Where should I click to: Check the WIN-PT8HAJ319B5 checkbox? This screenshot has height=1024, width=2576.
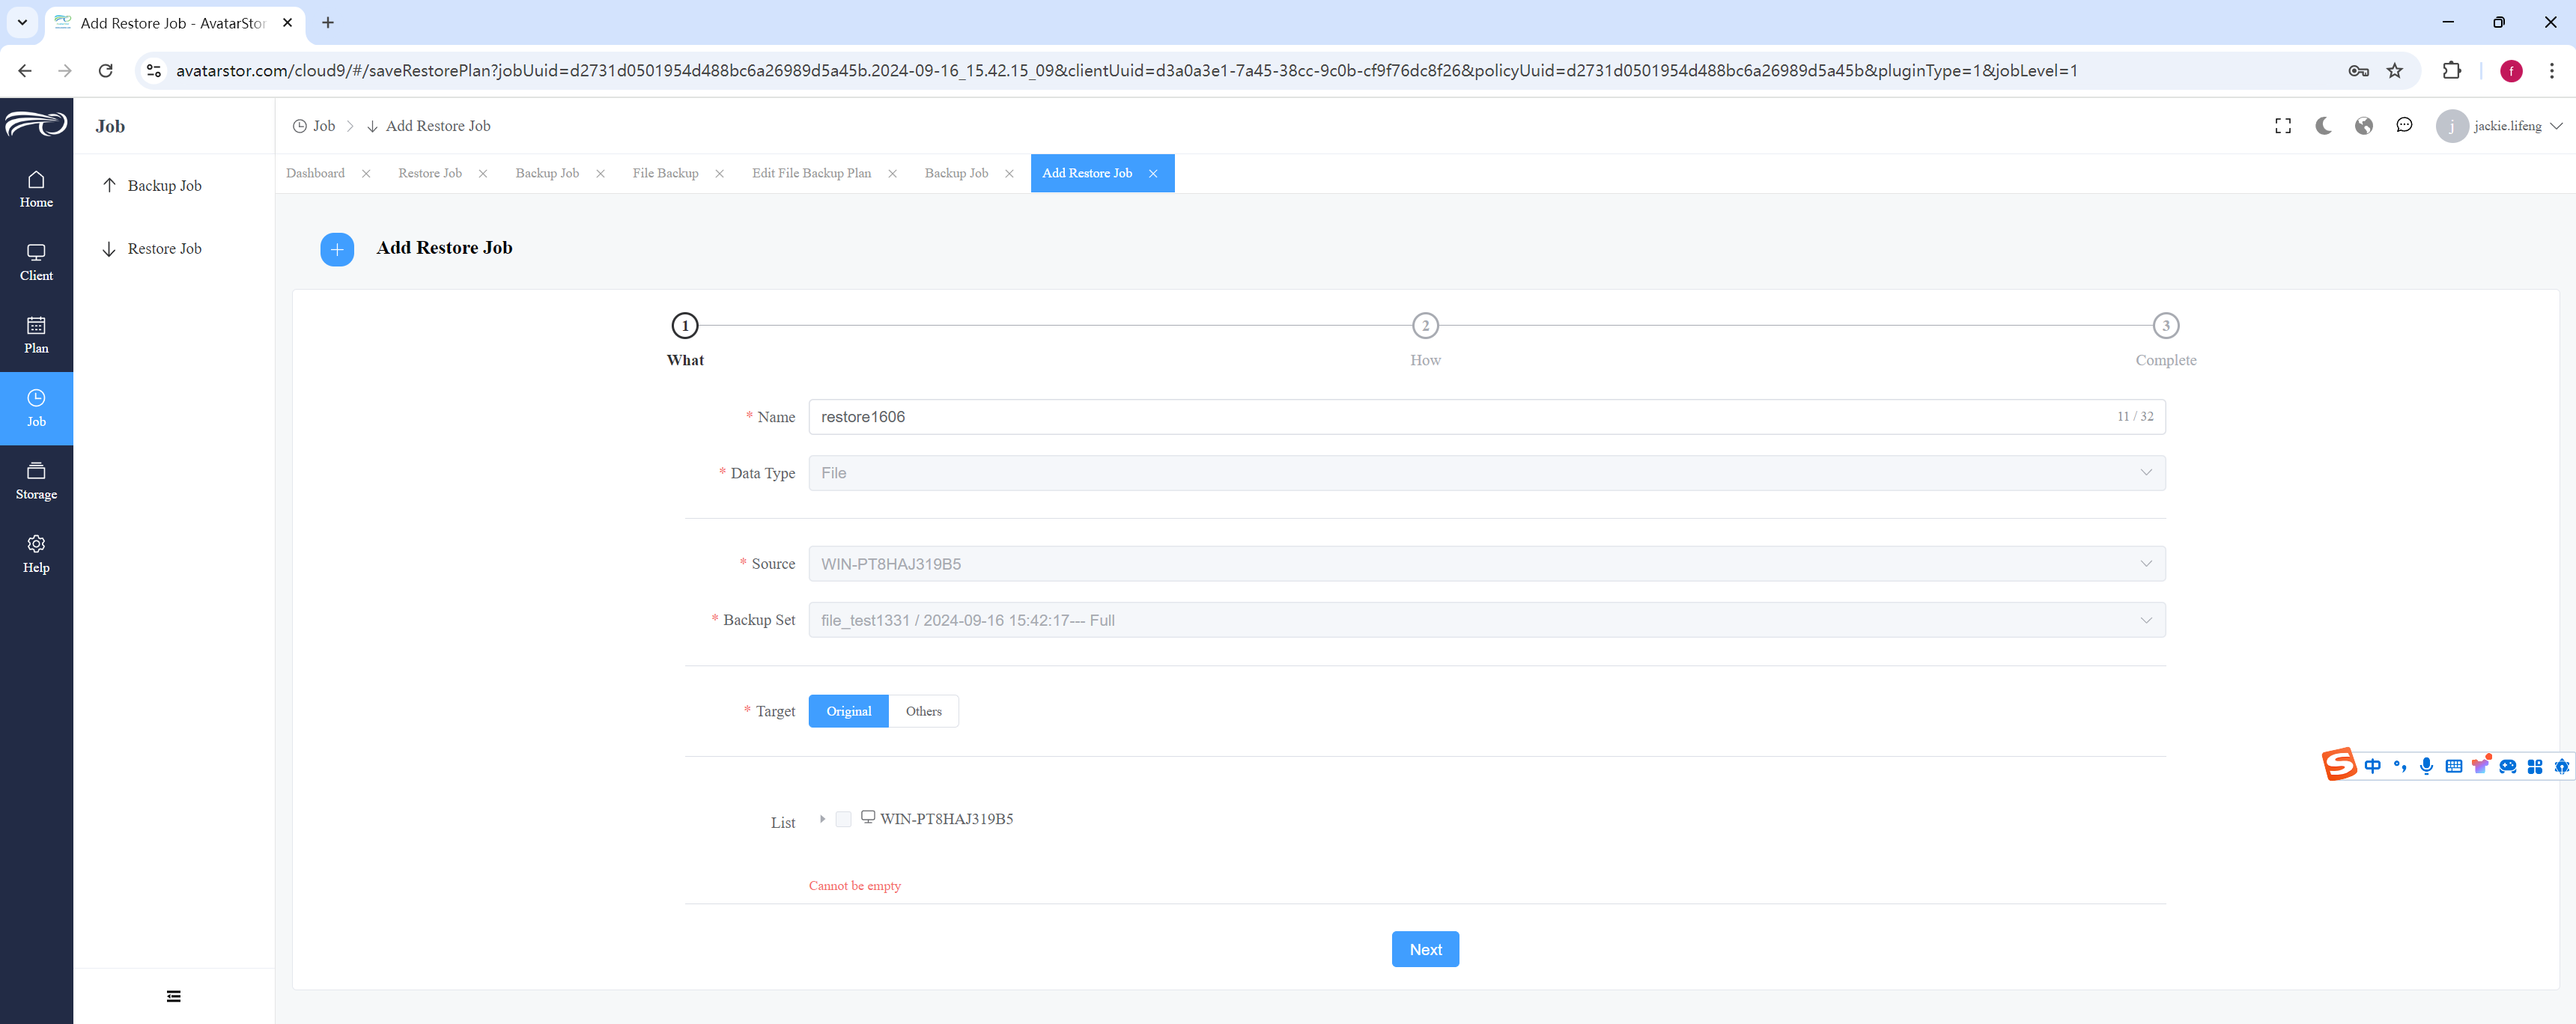coord(843,819)
